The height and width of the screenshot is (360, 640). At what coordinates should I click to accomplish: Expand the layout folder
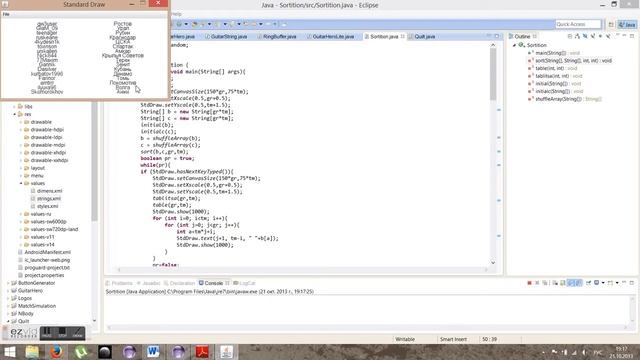tap(21, 168)
